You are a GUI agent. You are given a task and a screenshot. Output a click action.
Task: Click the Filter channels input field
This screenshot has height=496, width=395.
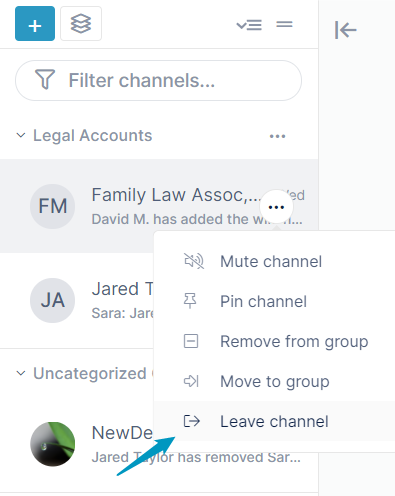point(158,80)
